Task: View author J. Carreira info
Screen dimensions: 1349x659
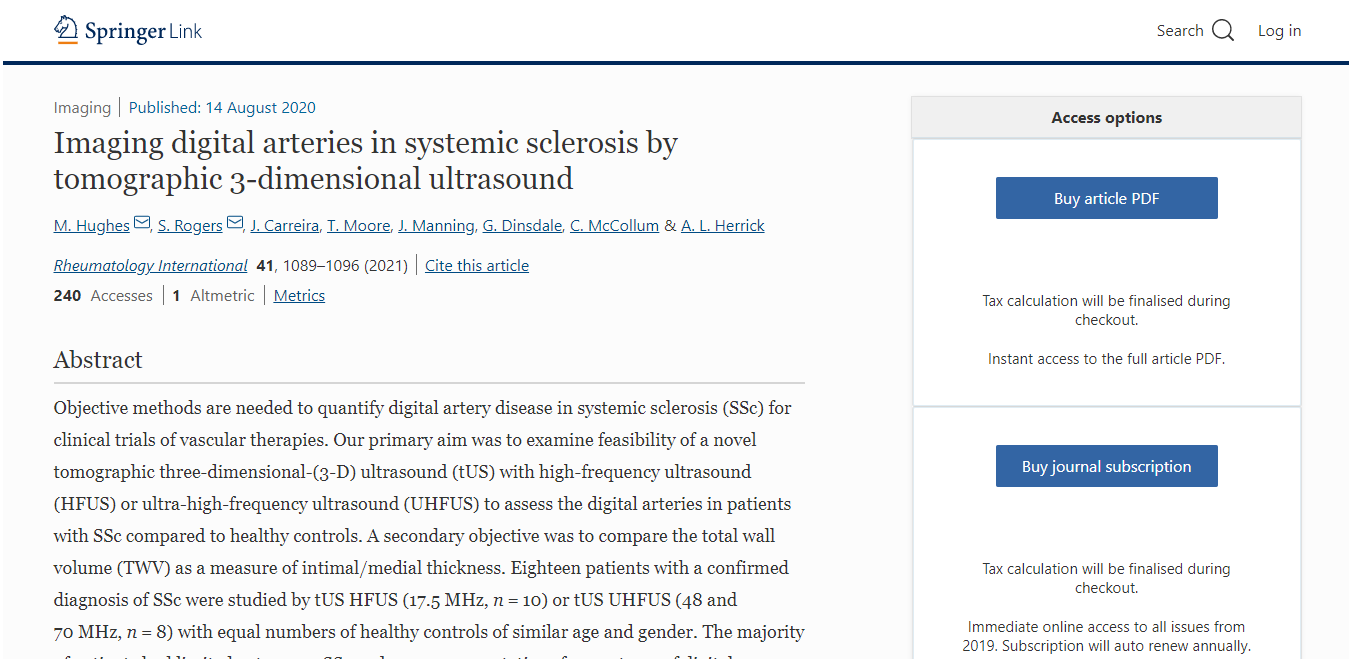Action: (x=285, y=226)
